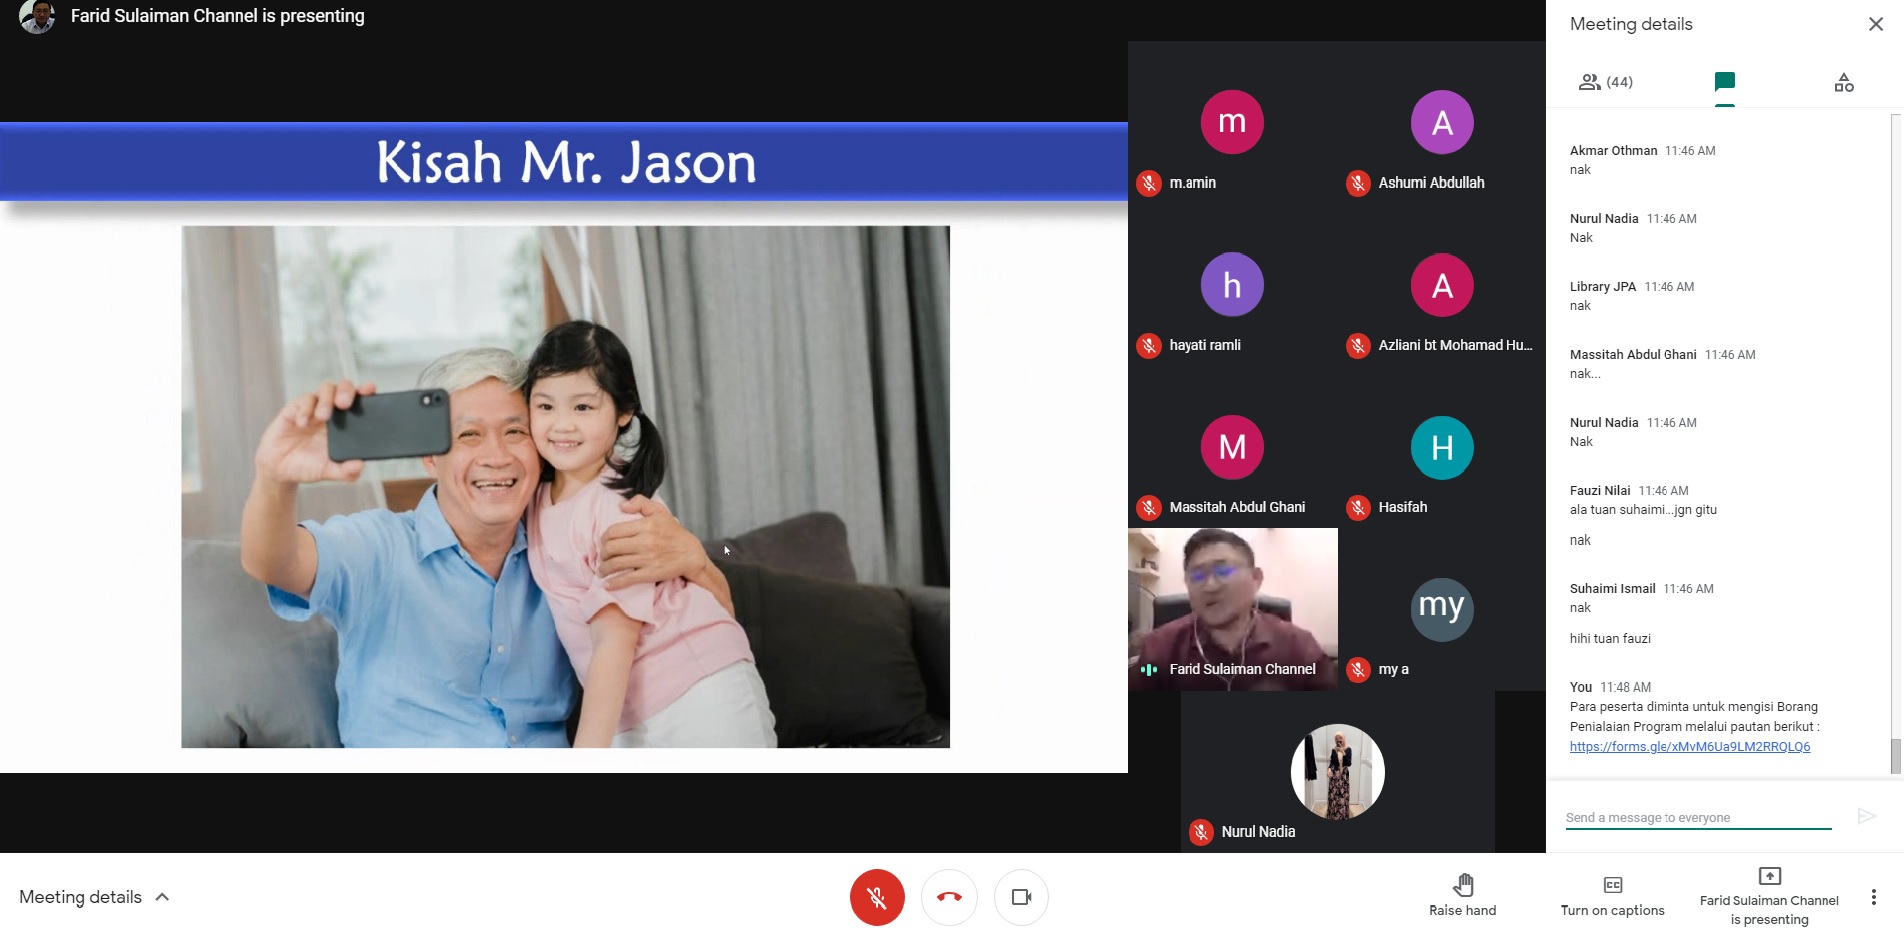Turn on captions

1612,896
